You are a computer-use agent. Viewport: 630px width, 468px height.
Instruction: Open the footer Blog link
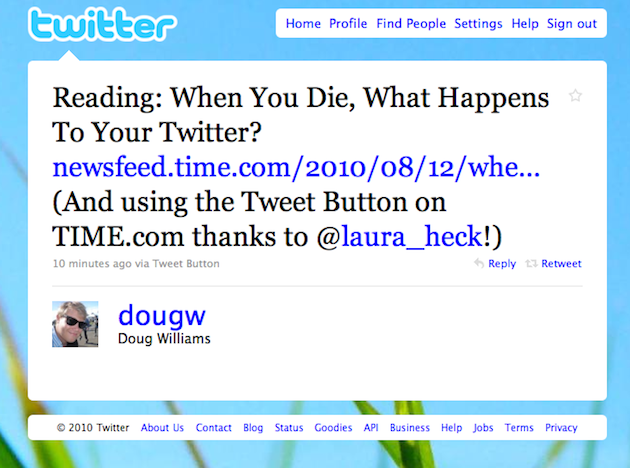point(253,427)
